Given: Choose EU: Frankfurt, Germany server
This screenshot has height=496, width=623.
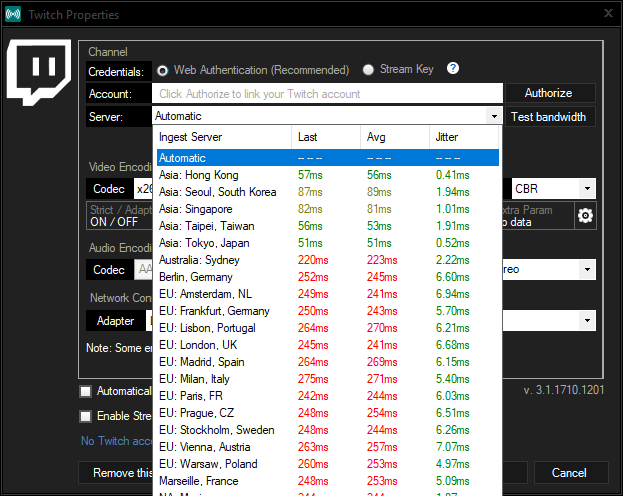Looking at the screenshot, I should point(328,311).
